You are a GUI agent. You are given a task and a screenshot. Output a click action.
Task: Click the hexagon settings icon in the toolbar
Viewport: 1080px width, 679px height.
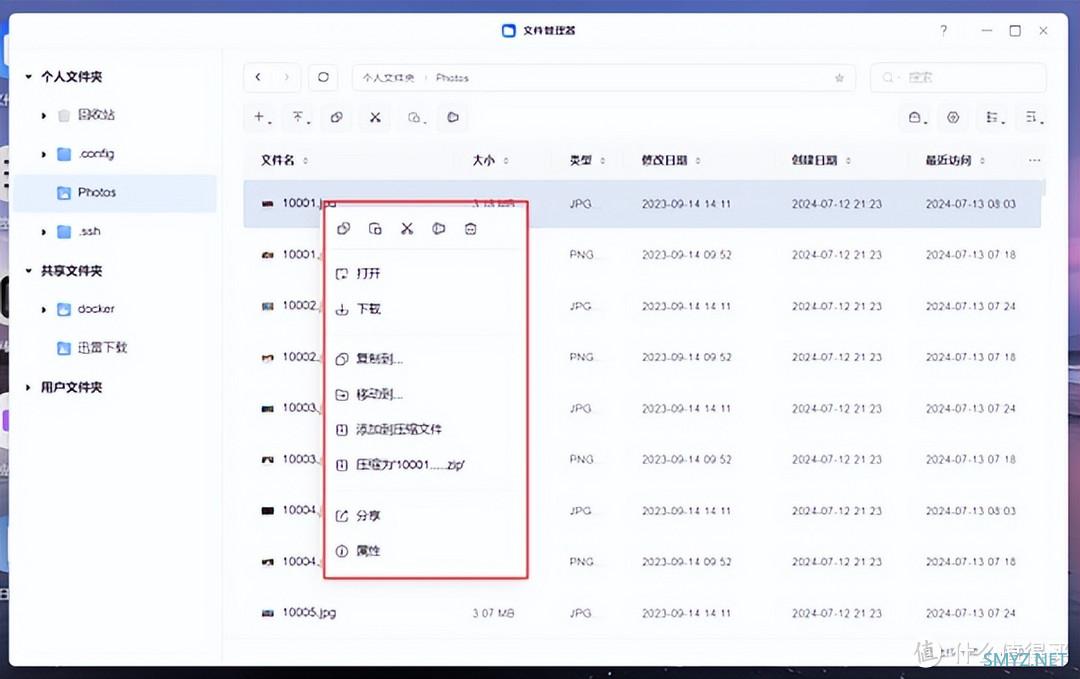coord(953,117)
